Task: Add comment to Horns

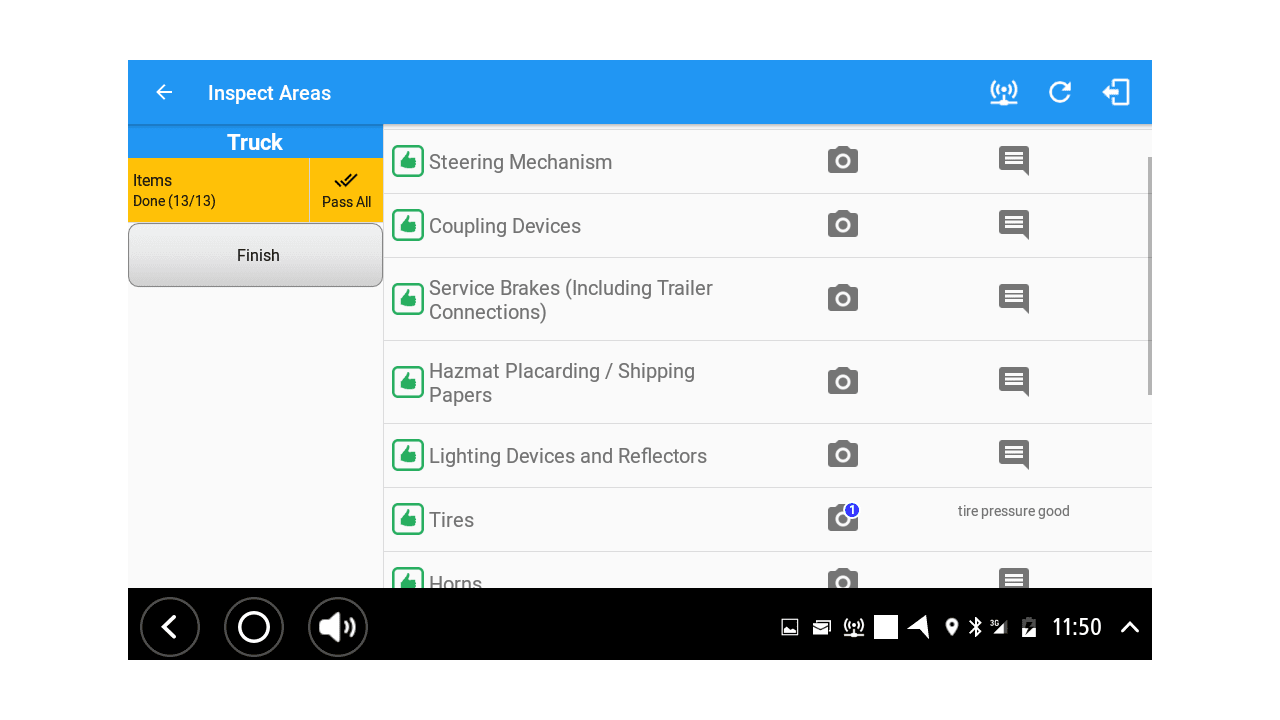Action: (x=1014, y=579)
